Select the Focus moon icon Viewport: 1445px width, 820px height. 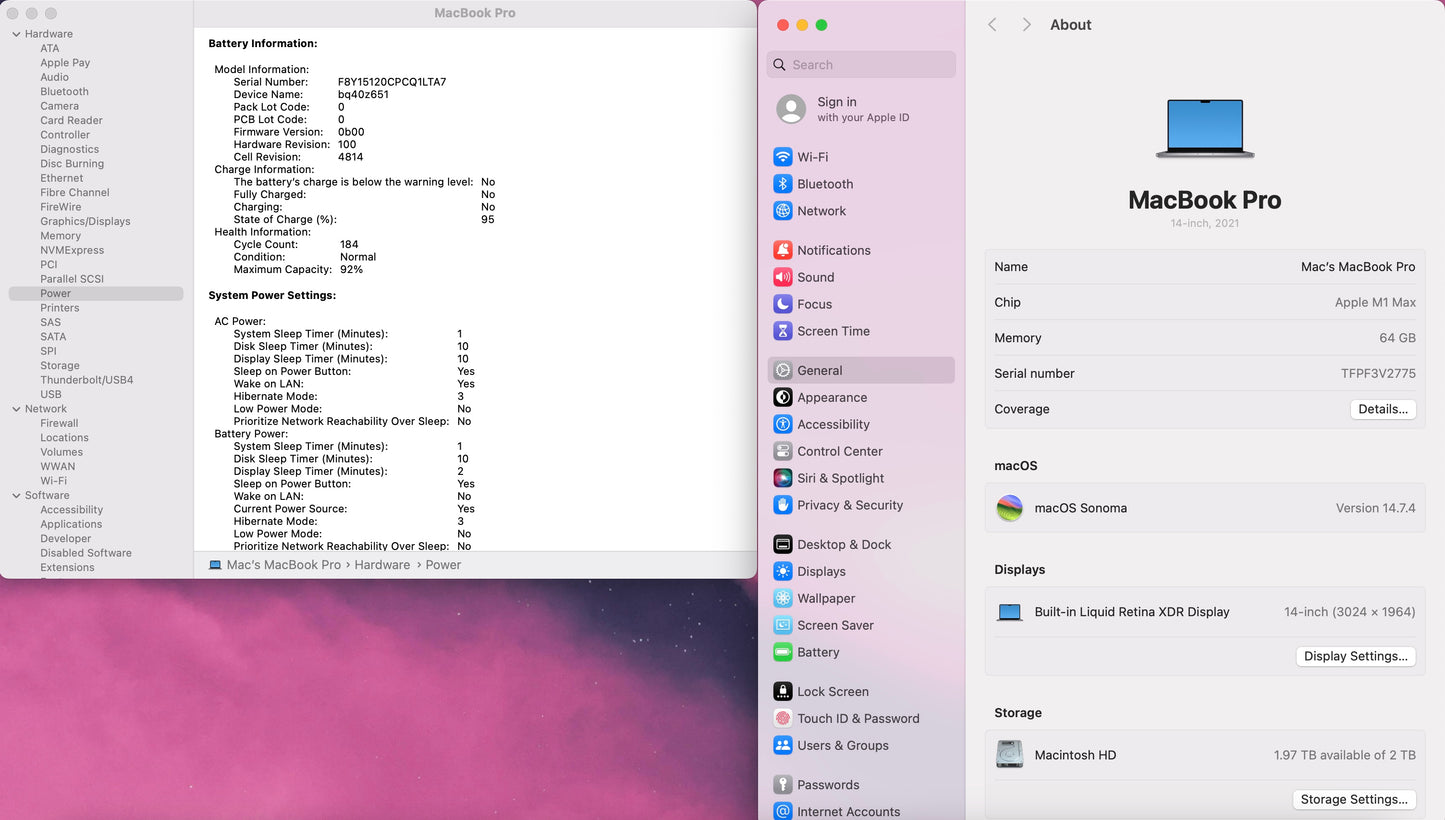coord(783,304)
